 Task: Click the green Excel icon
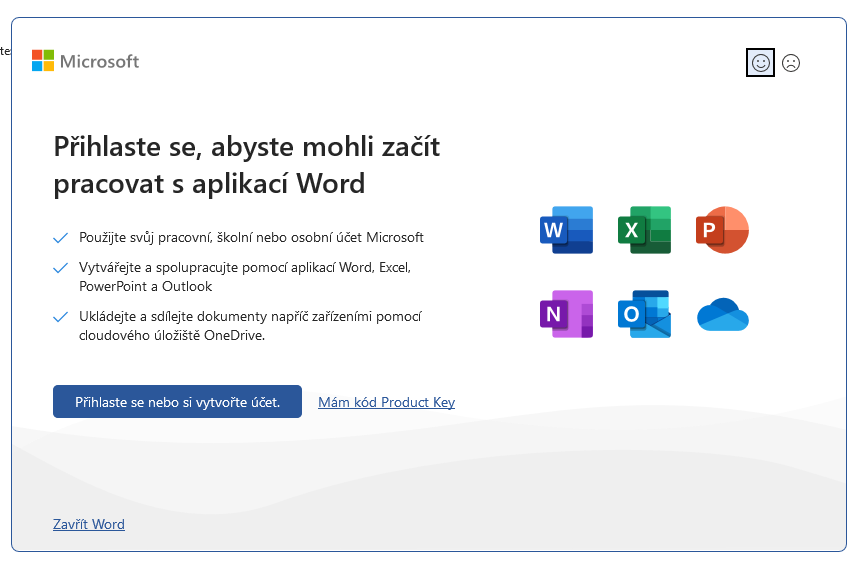coord(643,230)
